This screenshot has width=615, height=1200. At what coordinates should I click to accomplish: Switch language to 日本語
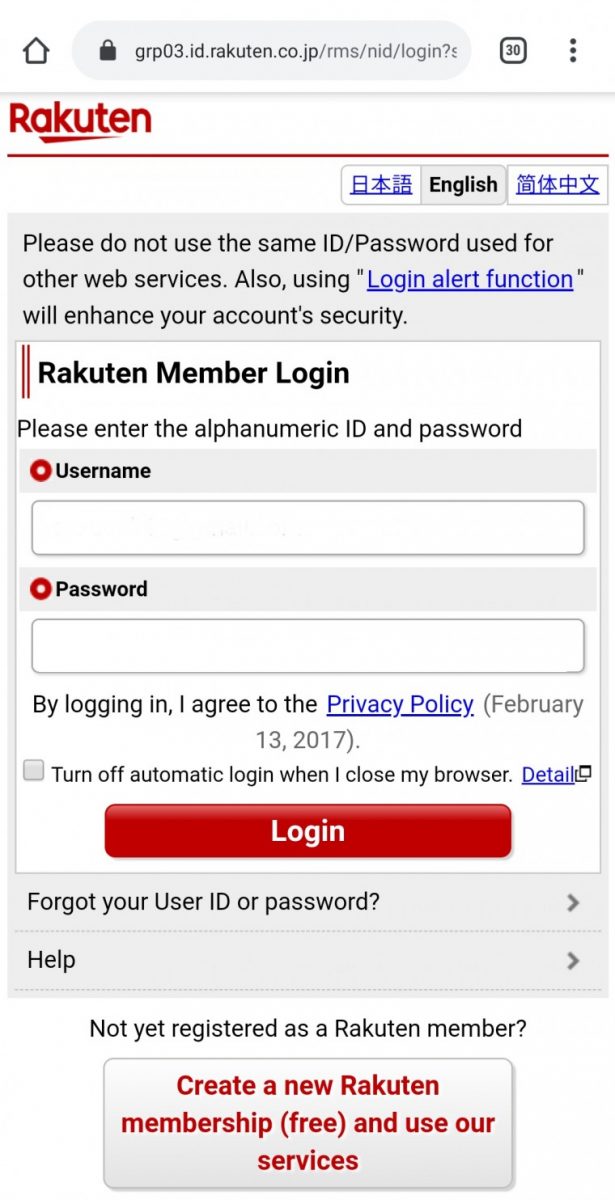[x=381, y=185]
